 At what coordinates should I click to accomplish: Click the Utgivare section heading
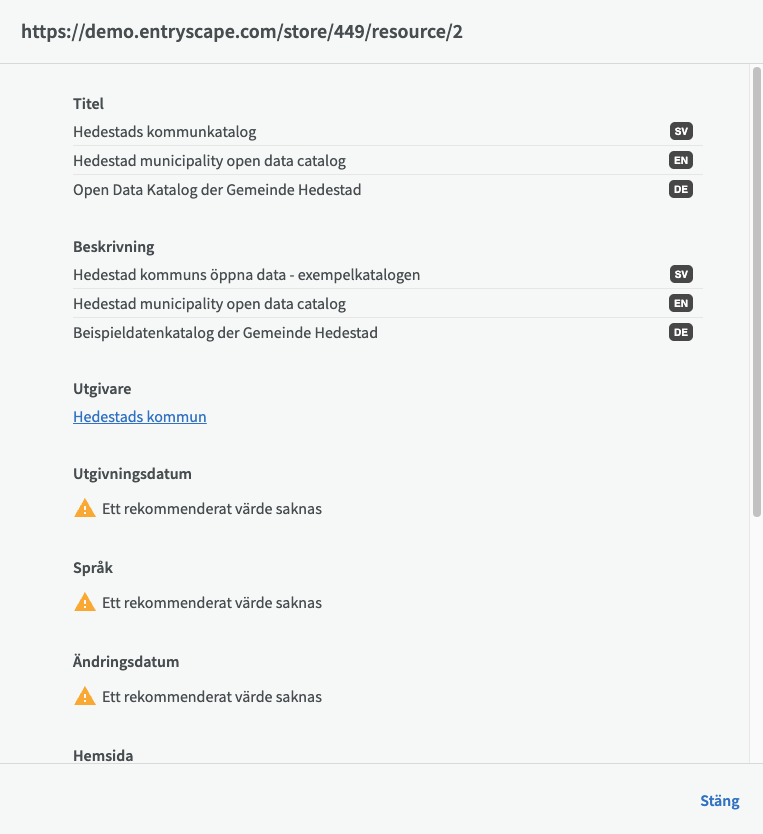pyautogui.click(x=102, y=388)
